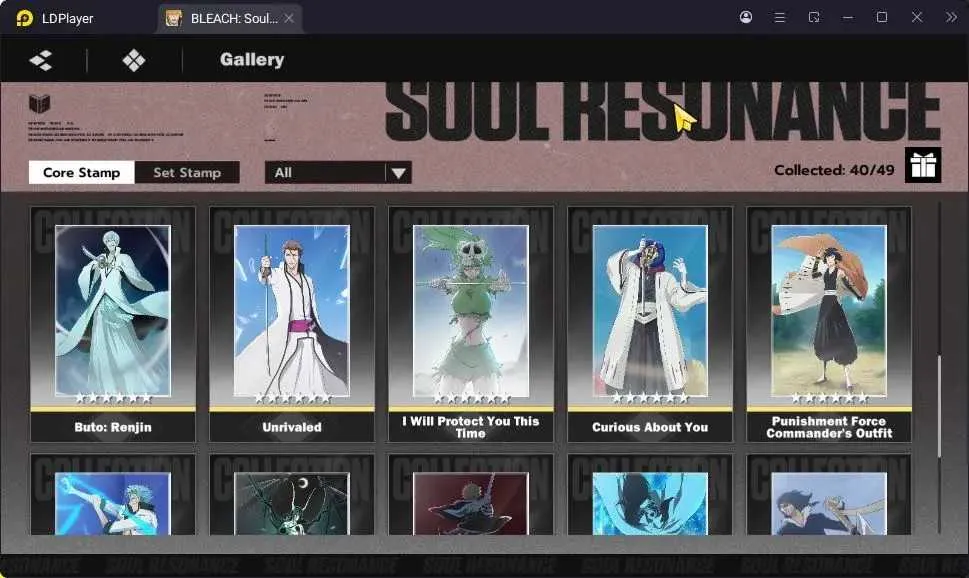This screenshot has height=578, width=969.
Task: Click the book icon under the header
Action: click(x=40, y=103)
